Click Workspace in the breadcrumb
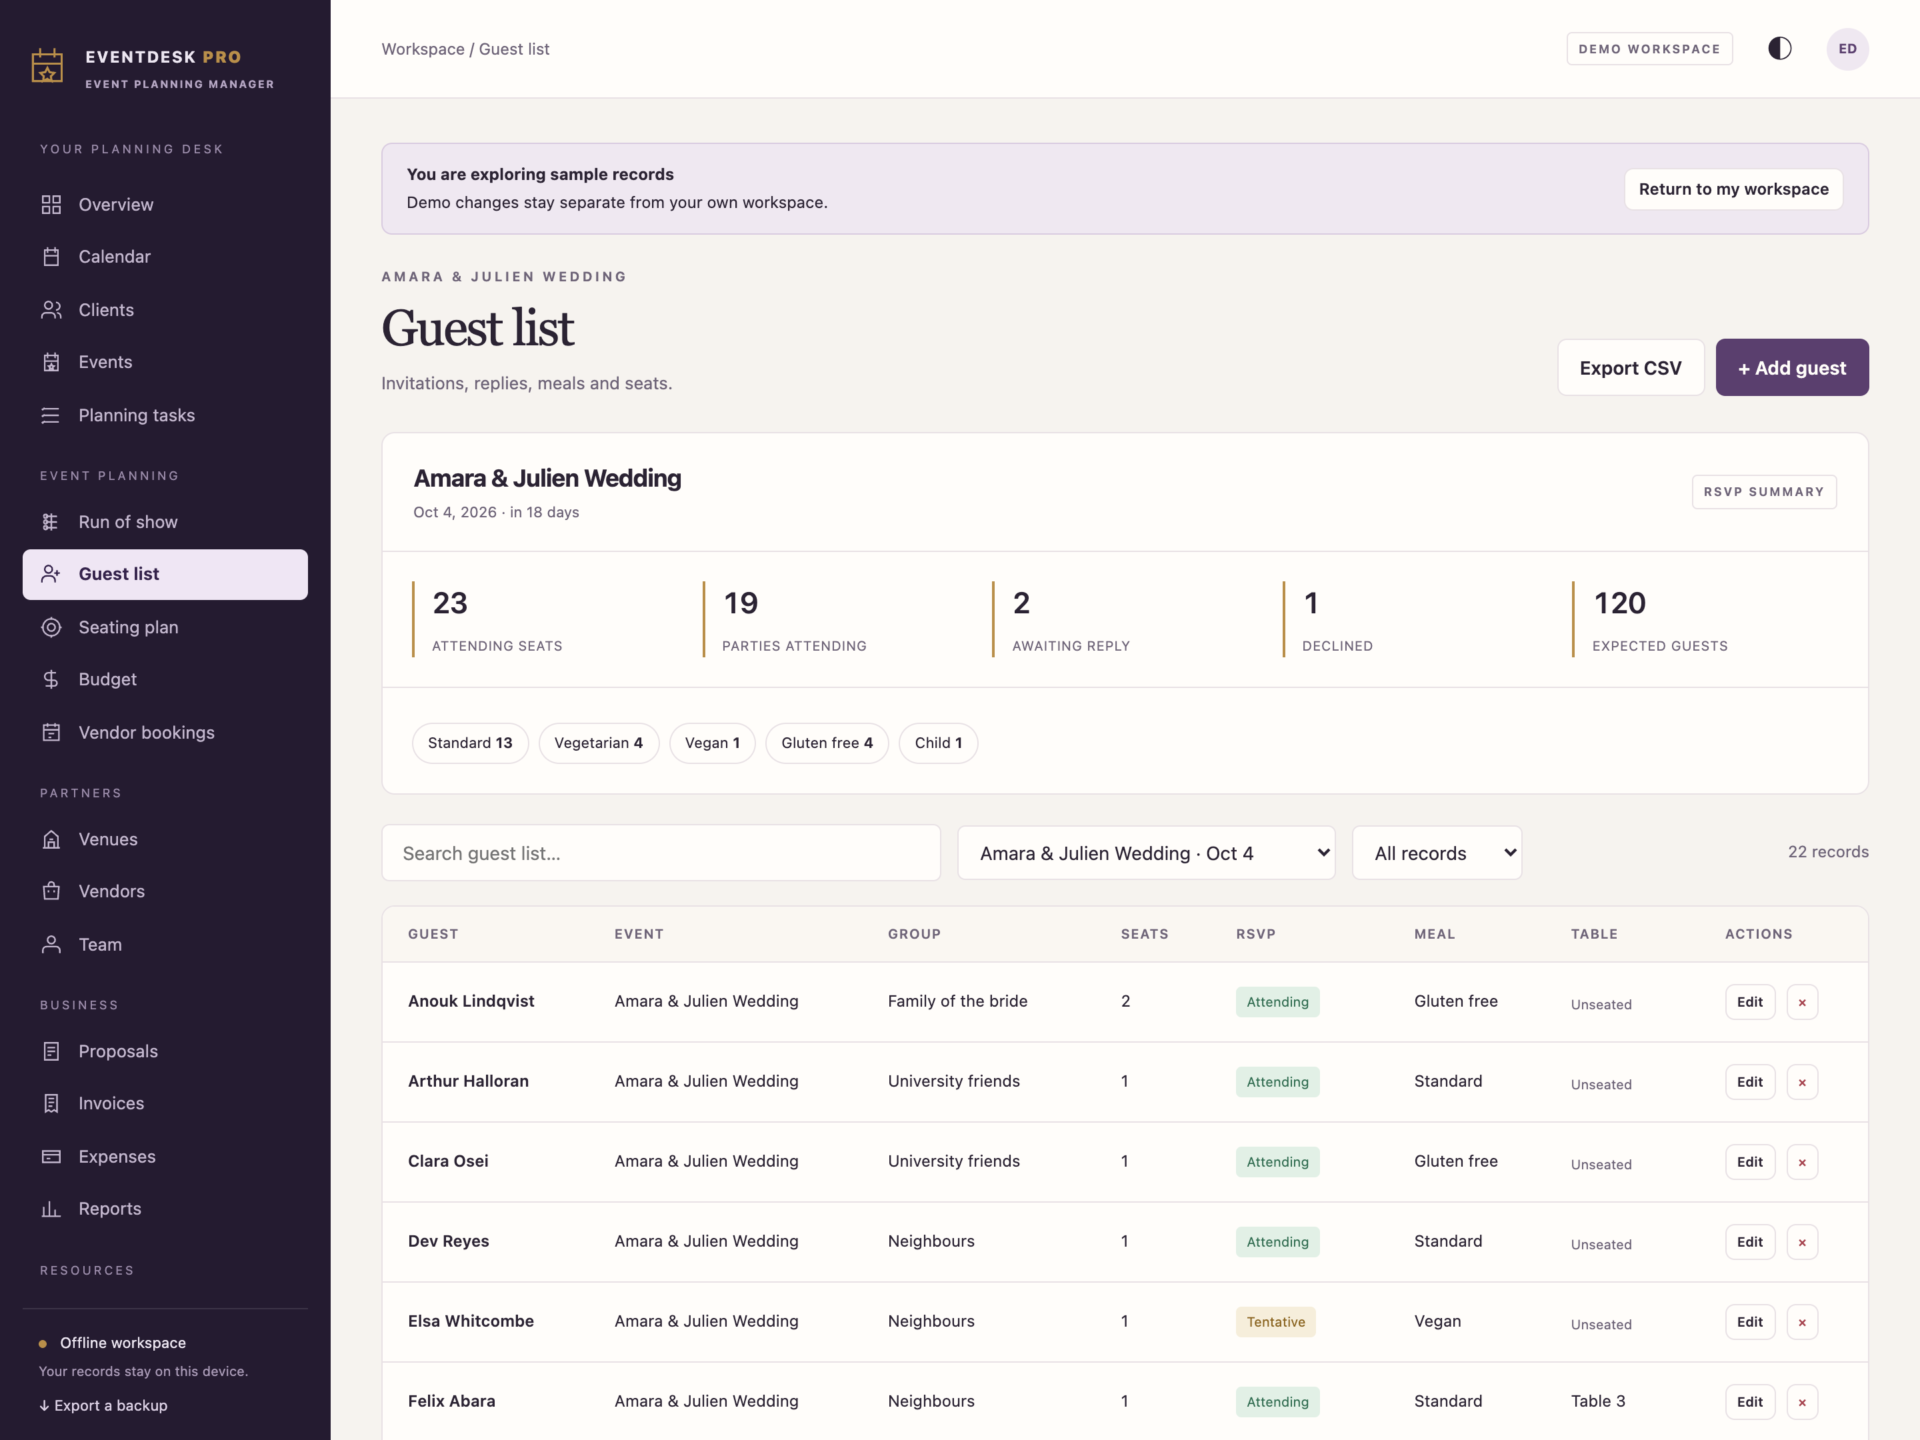The width and height of the screenshot is (1920, 1440). [423, 49]
